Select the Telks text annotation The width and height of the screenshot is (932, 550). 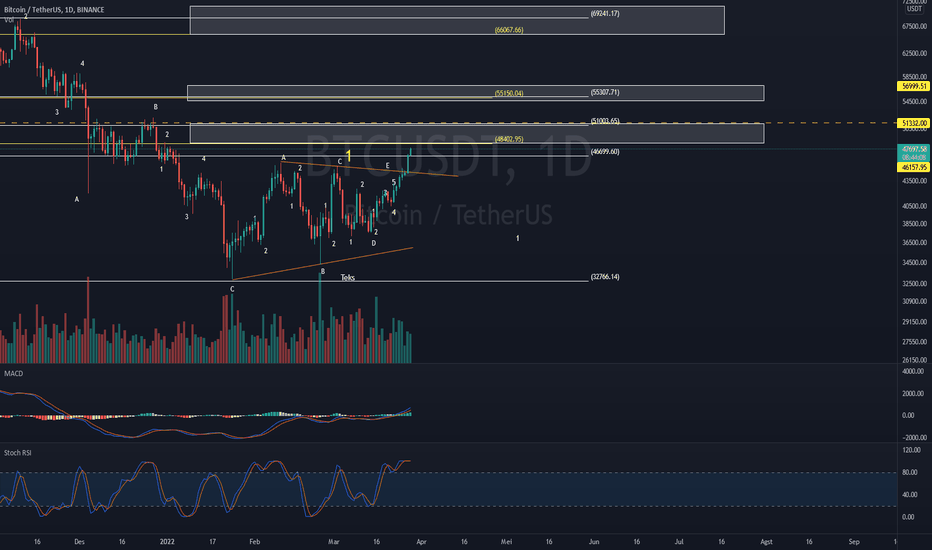348,278
